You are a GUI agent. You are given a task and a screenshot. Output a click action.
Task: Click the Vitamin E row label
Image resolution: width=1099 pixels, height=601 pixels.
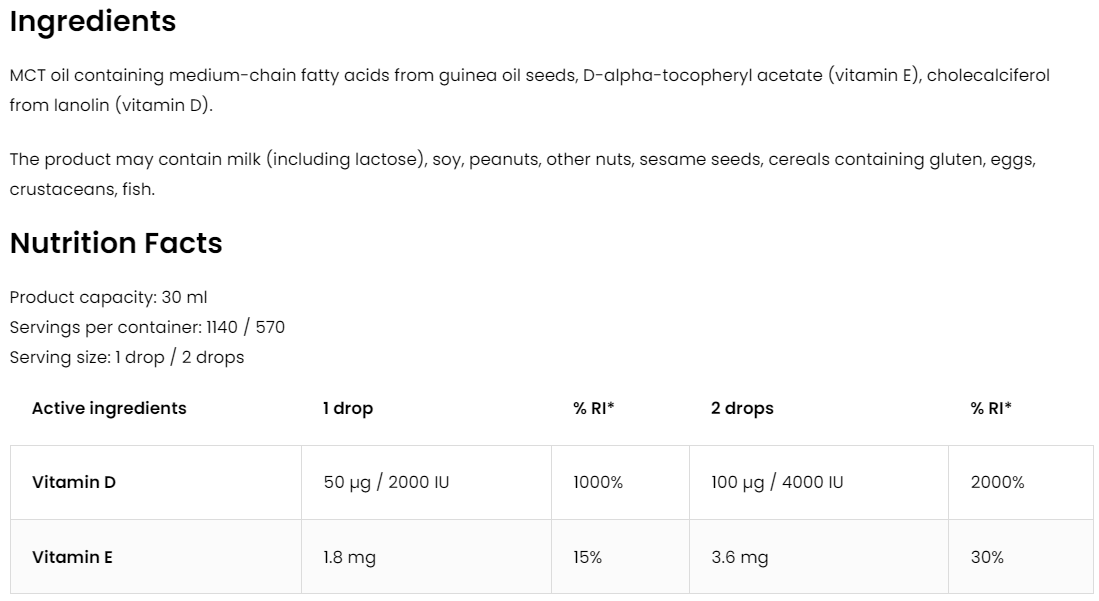coord(72,557)
